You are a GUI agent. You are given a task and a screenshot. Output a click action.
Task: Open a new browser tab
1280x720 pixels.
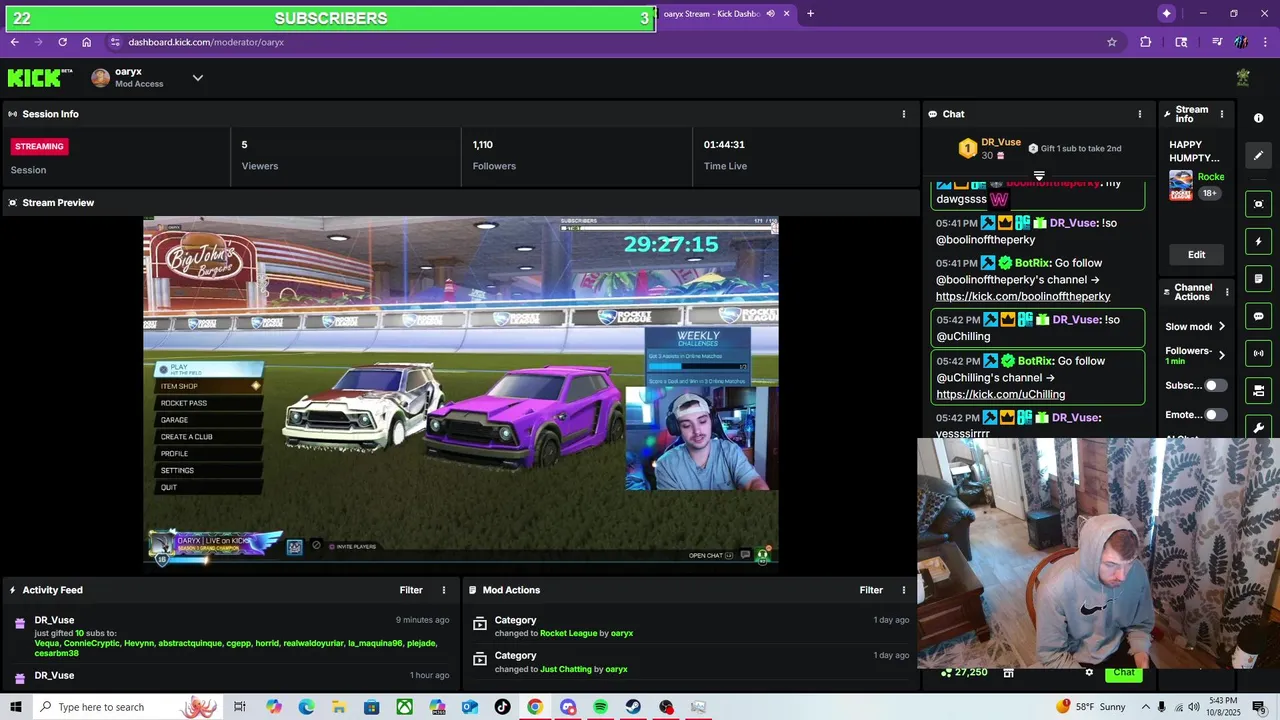[810, 14]
